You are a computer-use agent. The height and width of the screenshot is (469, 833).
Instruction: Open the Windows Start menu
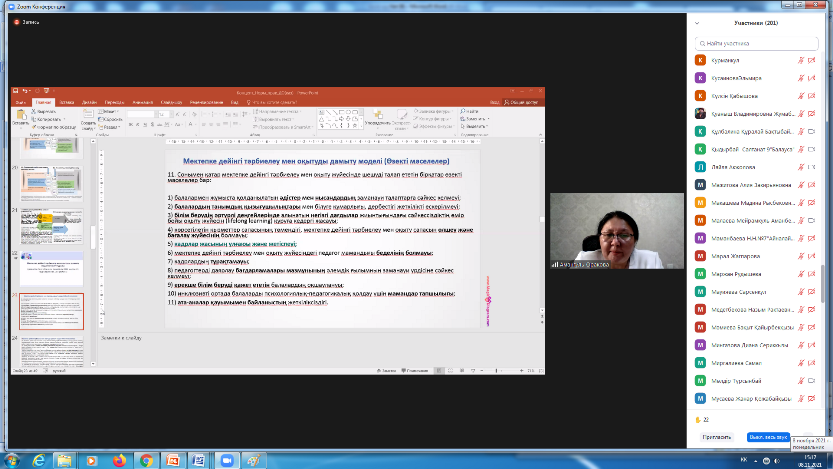click(10, 460)
